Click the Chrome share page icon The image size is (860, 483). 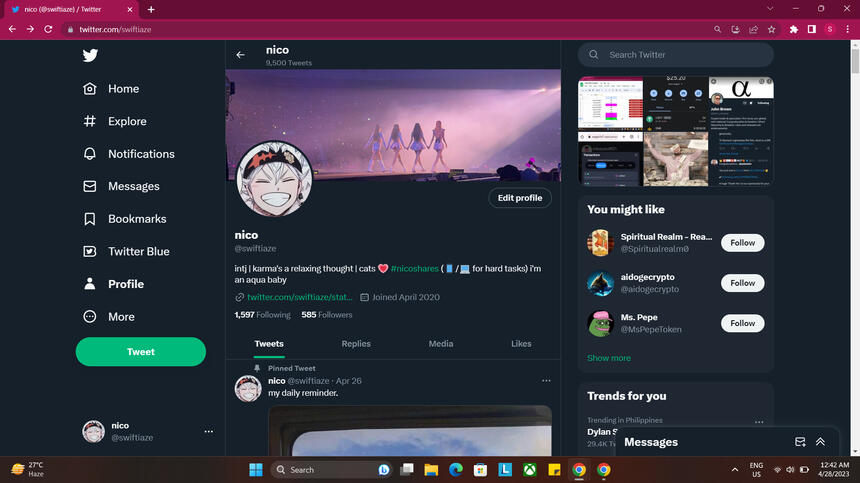coord(754,30)
